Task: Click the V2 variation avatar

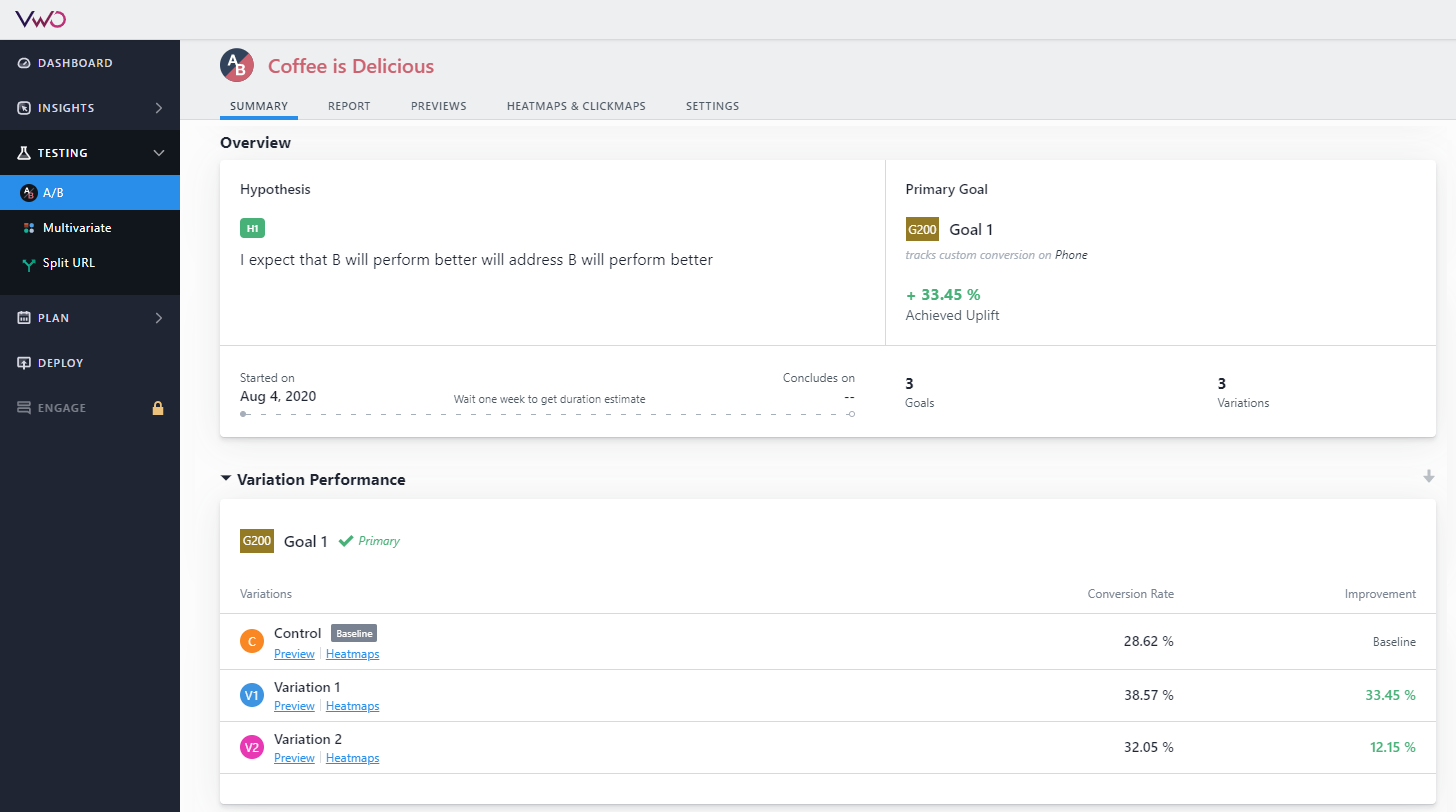Action: 252,747
